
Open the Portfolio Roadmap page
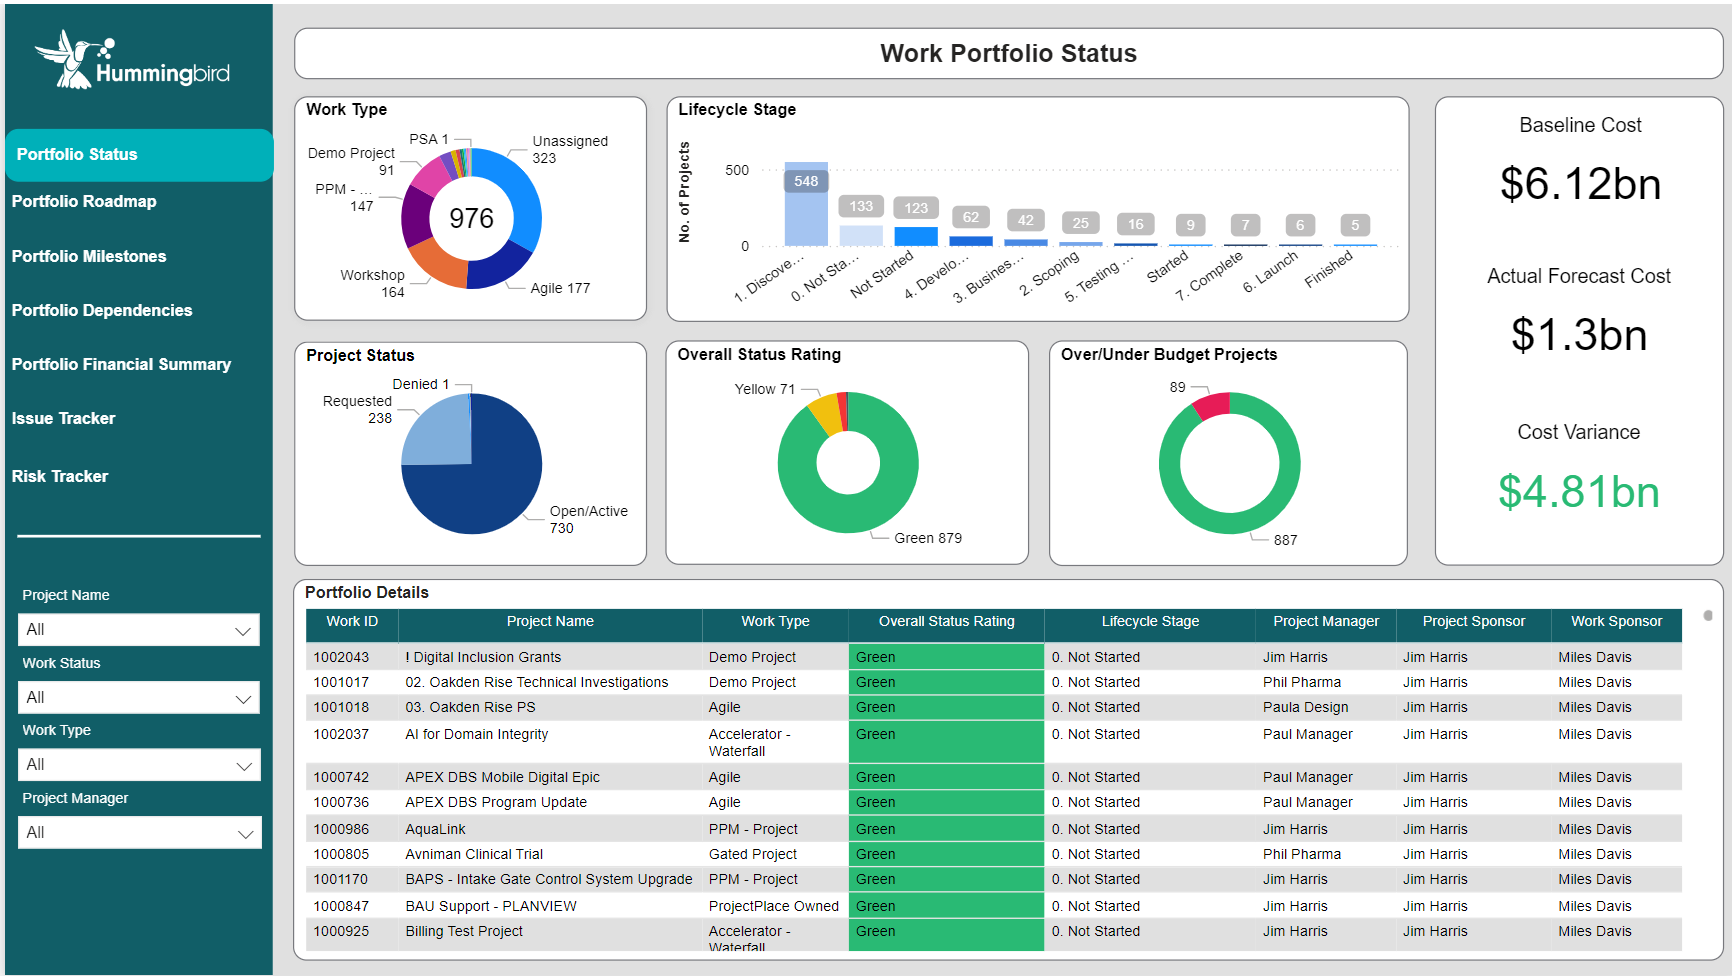84,201
